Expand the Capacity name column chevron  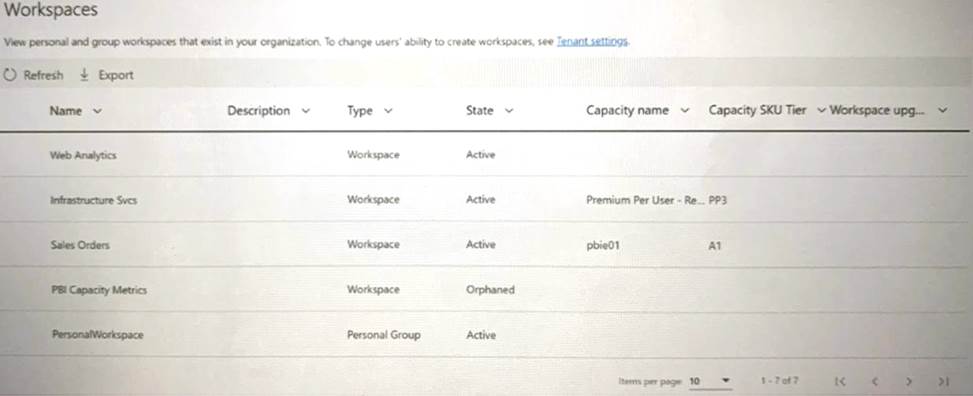(685, 110)
